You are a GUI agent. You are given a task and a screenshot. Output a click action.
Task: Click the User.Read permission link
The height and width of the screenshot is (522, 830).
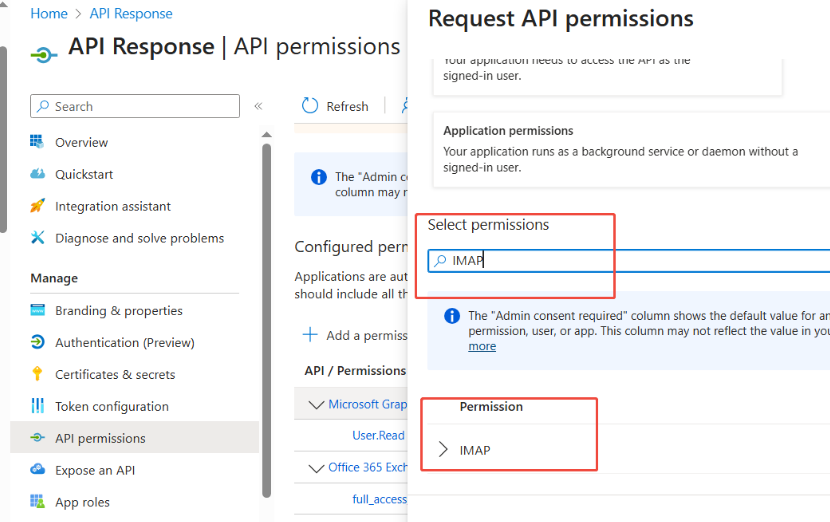click(x=378, y=435)
